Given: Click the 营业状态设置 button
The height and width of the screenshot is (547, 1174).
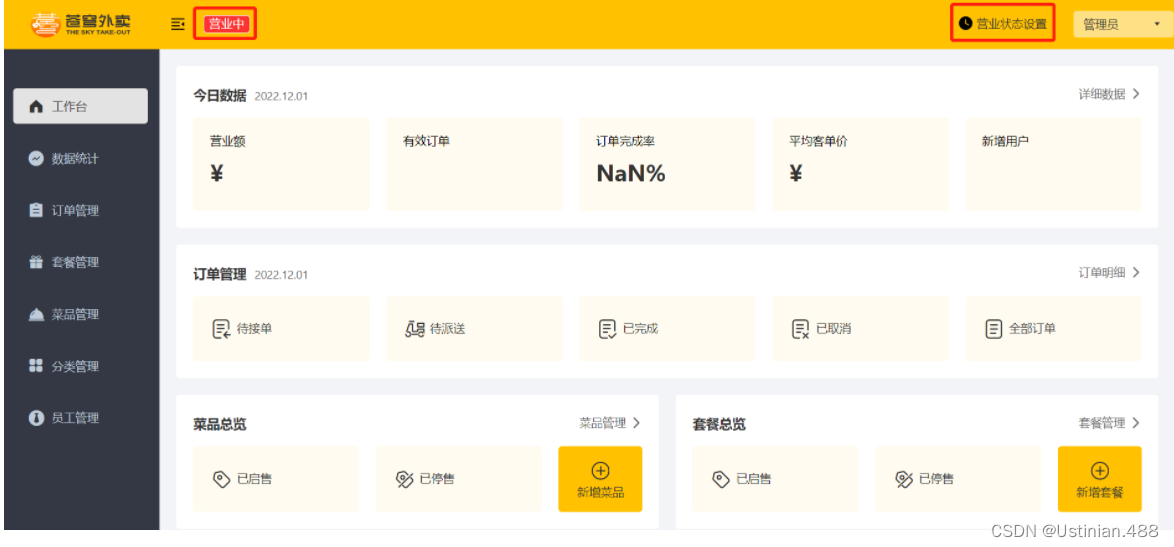Looking at the screenshot, I should click(1003, 24).
